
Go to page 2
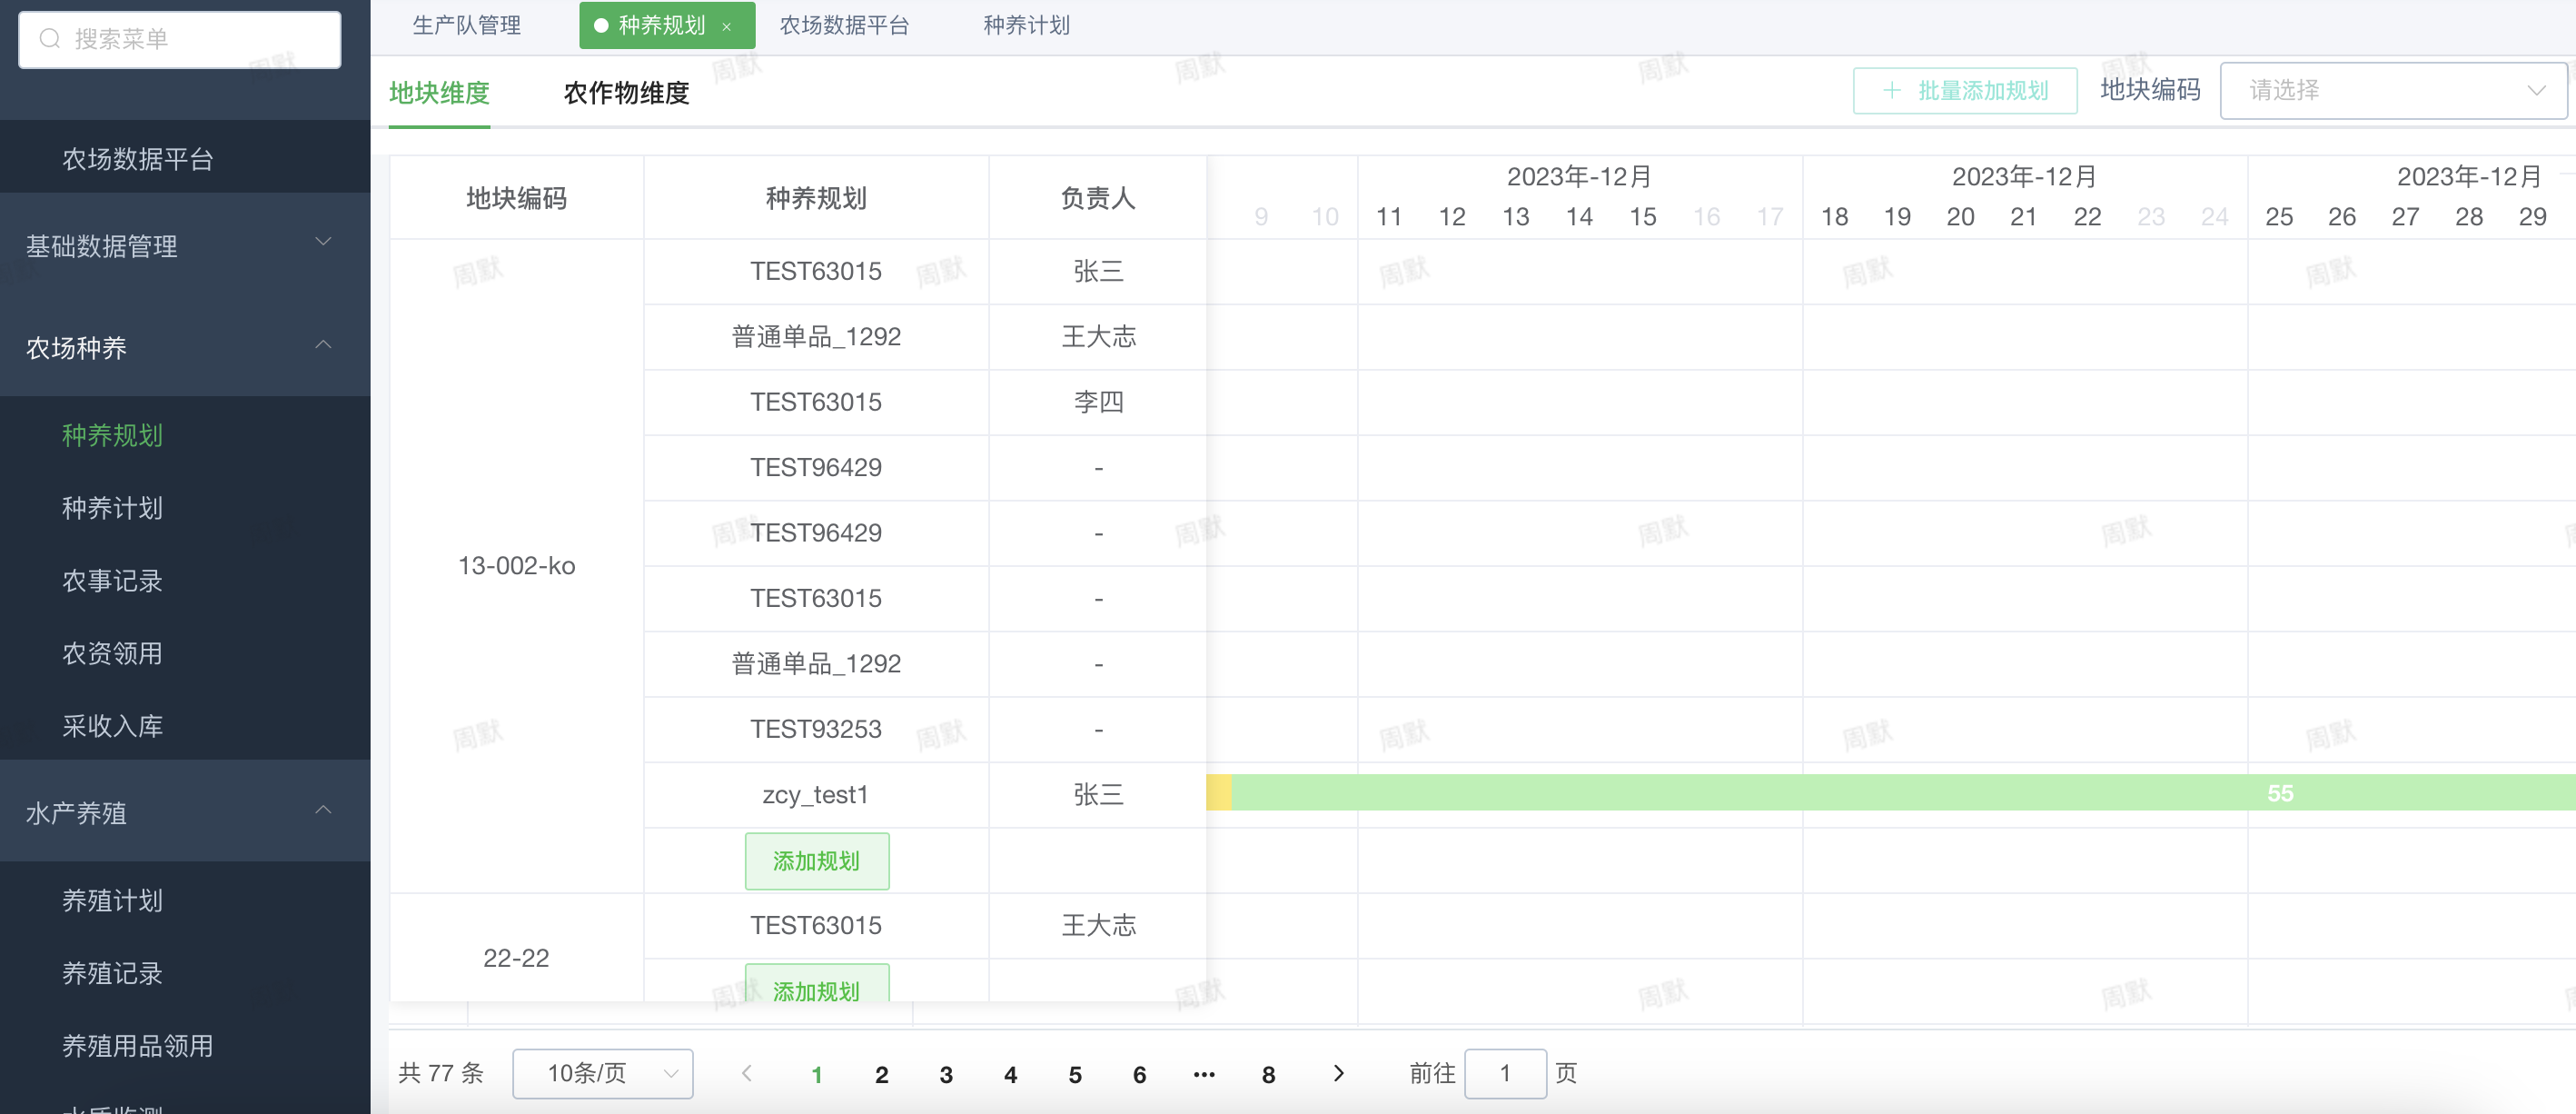[x=882, y=1074]
